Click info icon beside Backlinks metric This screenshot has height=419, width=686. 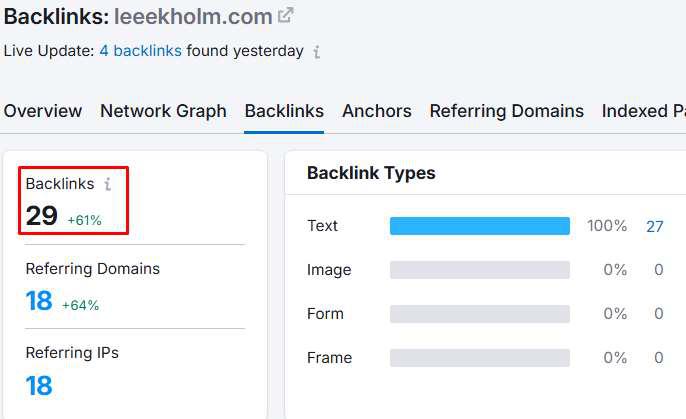pos(108,184)
